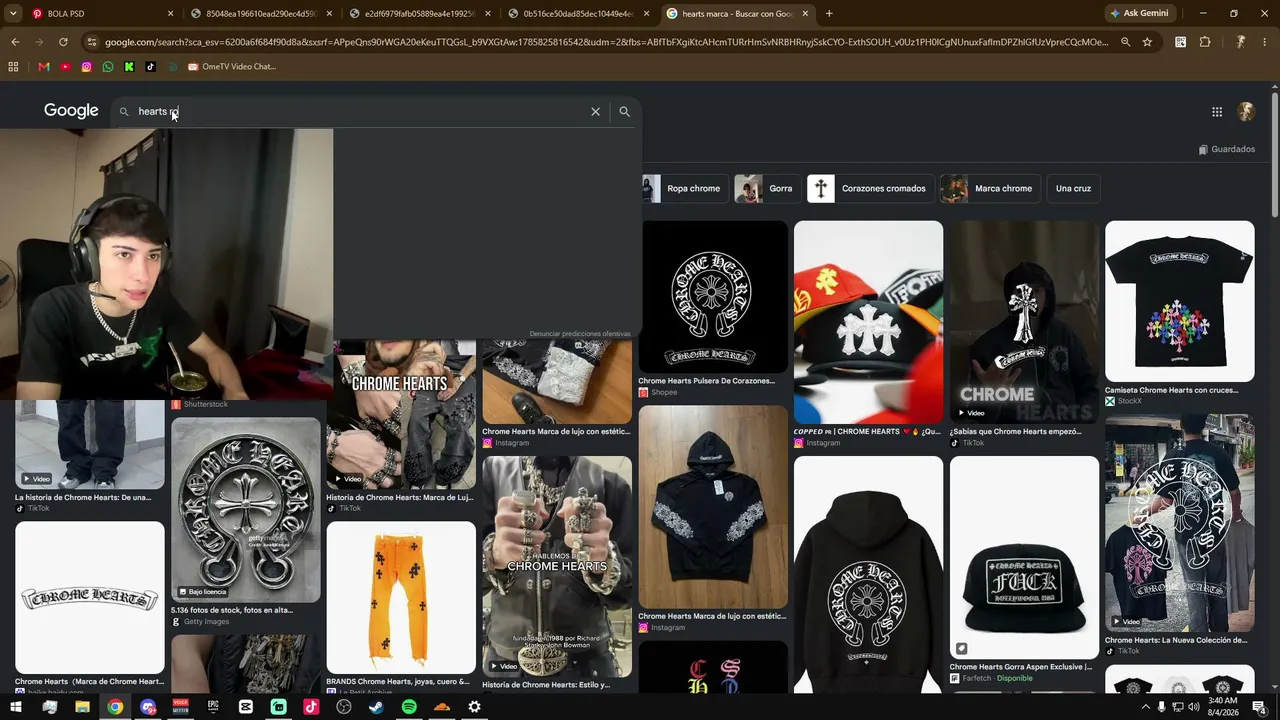The image size is (1280, 720).
Task: Open OBS Studio from the taskbar
Action: [x=344, y=707]
